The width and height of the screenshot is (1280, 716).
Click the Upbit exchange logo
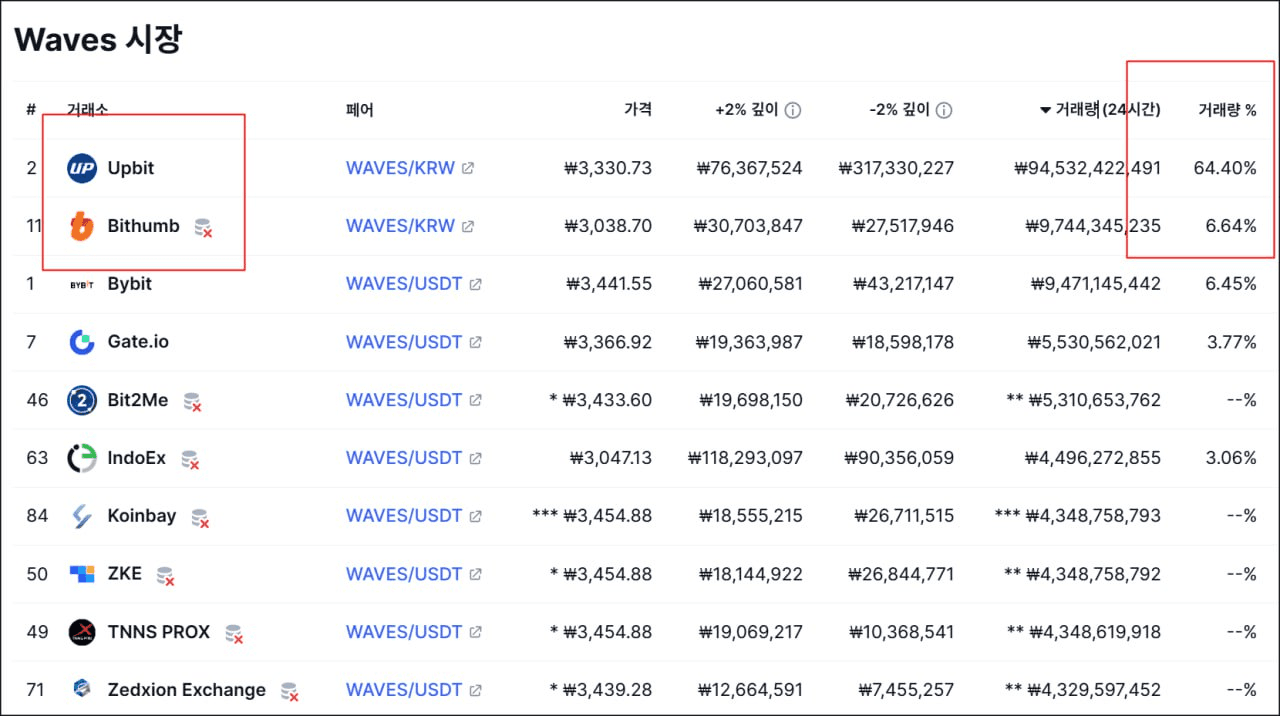point(82,168)
